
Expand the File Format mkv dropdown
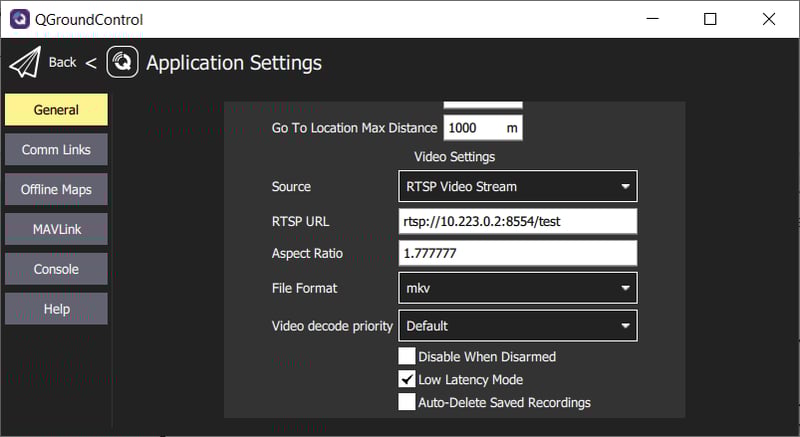pyautogui.click(x=517, y=288)
